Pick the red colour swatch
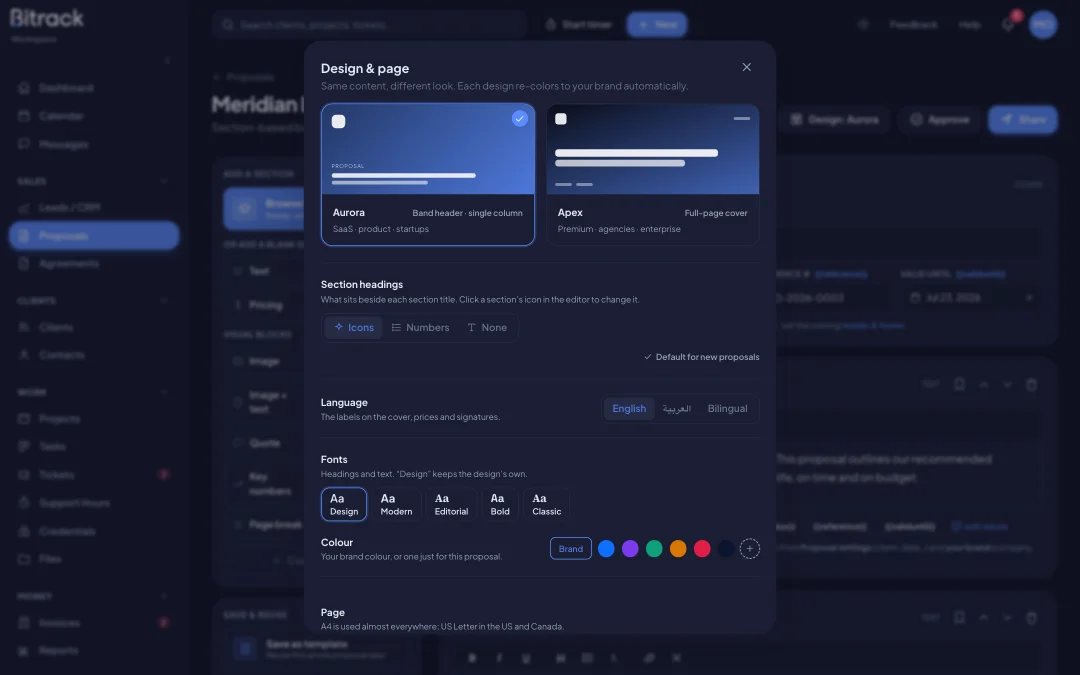 point(702,549)
